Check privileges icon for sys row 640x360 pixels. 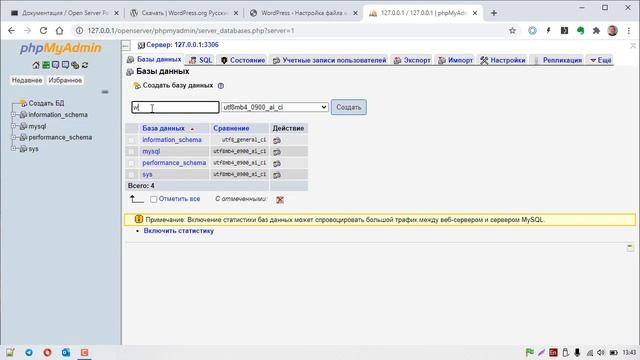pos(277,175)
